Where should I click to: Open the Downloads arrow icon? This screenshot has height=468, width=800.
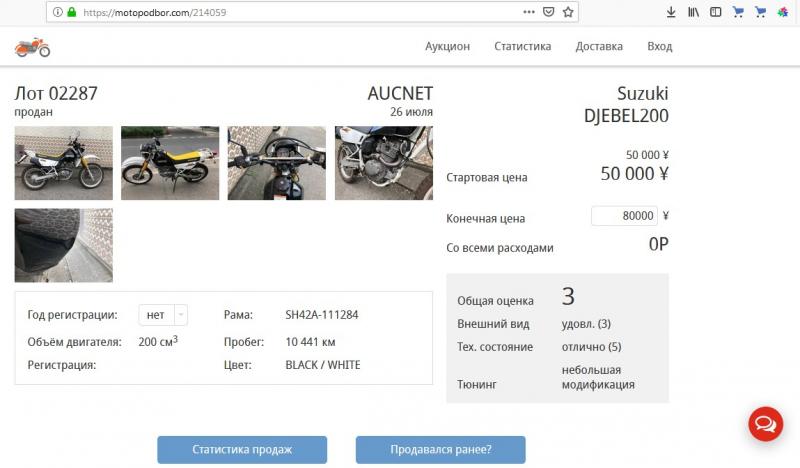coord(671,12)
